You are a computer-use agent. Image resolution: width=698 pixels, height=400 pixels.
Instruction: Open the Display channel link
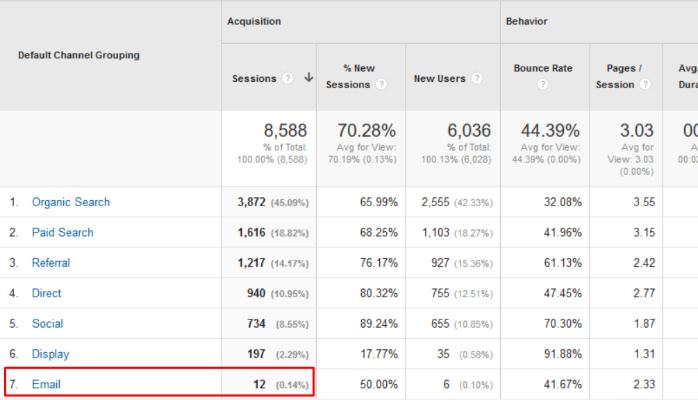pyautogui.click(x=50, y=354)
